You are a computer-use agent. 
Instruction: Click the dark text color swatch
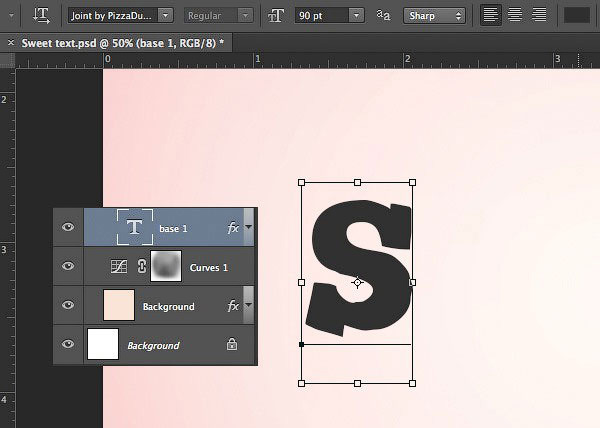(577, 15)
